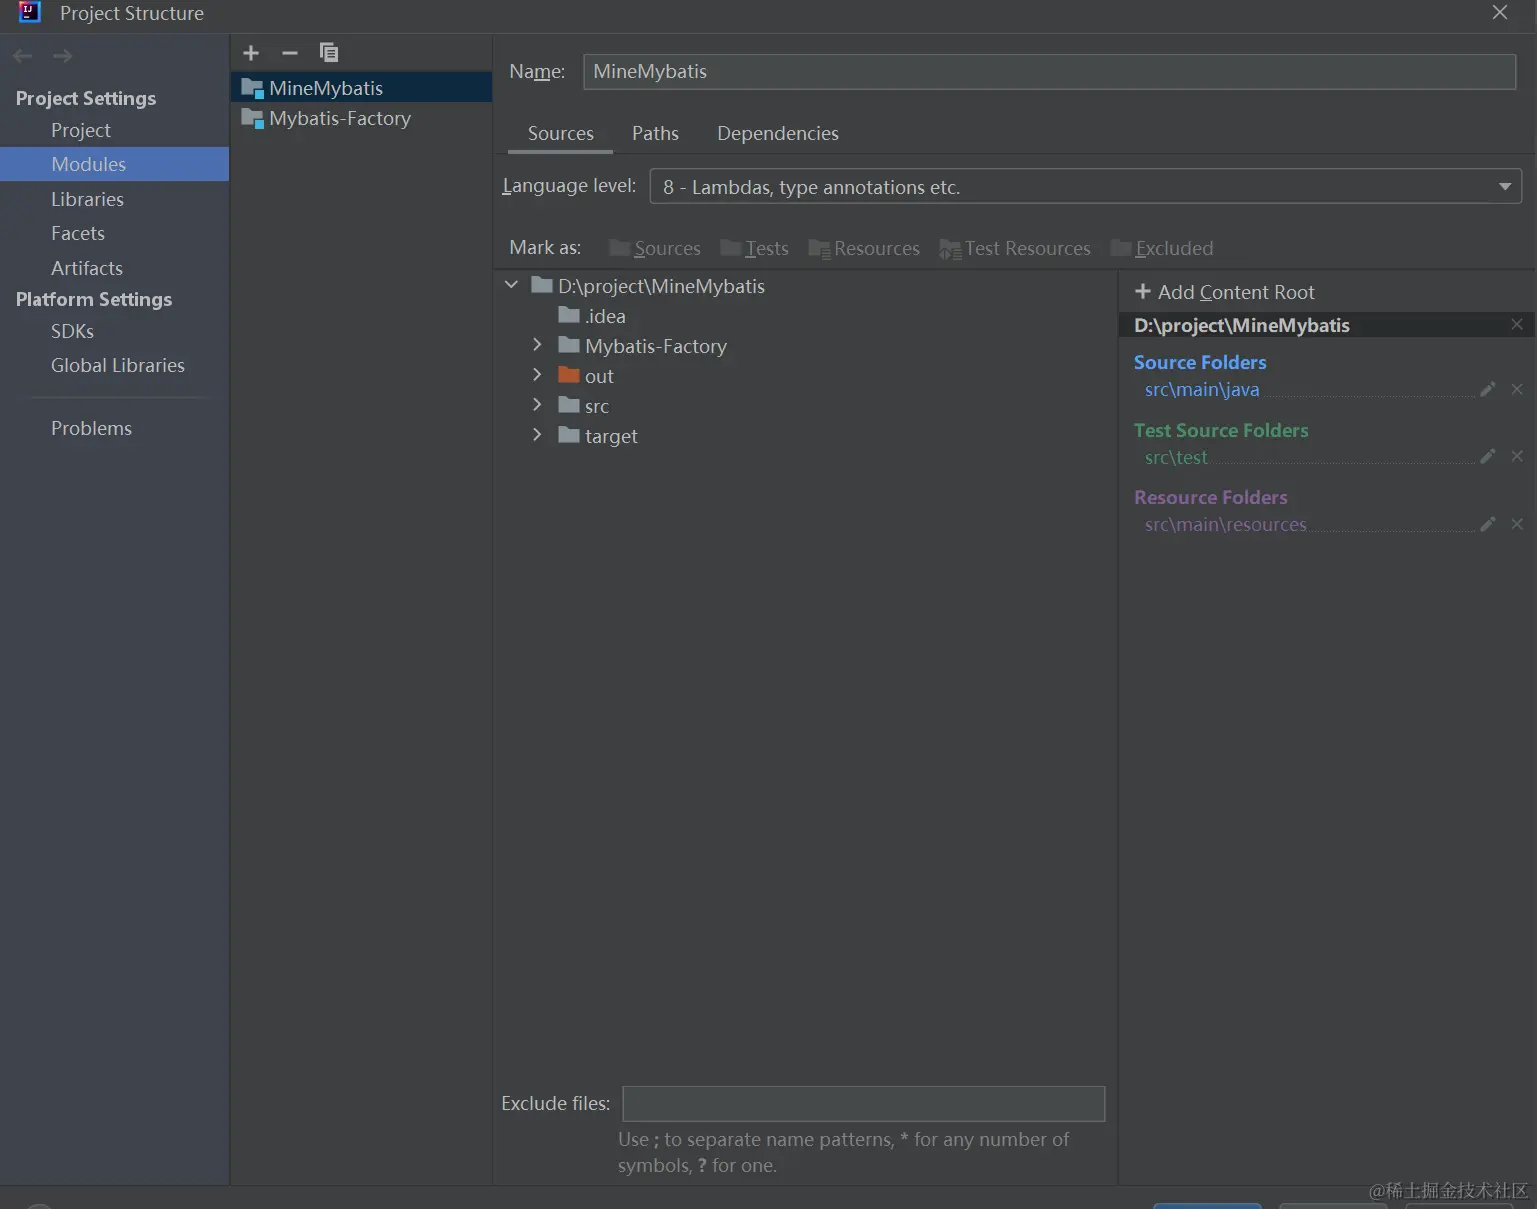This screenshot has height=1209, width=1537.
Task: Click the Copy module icon
Action: [328, 53]
